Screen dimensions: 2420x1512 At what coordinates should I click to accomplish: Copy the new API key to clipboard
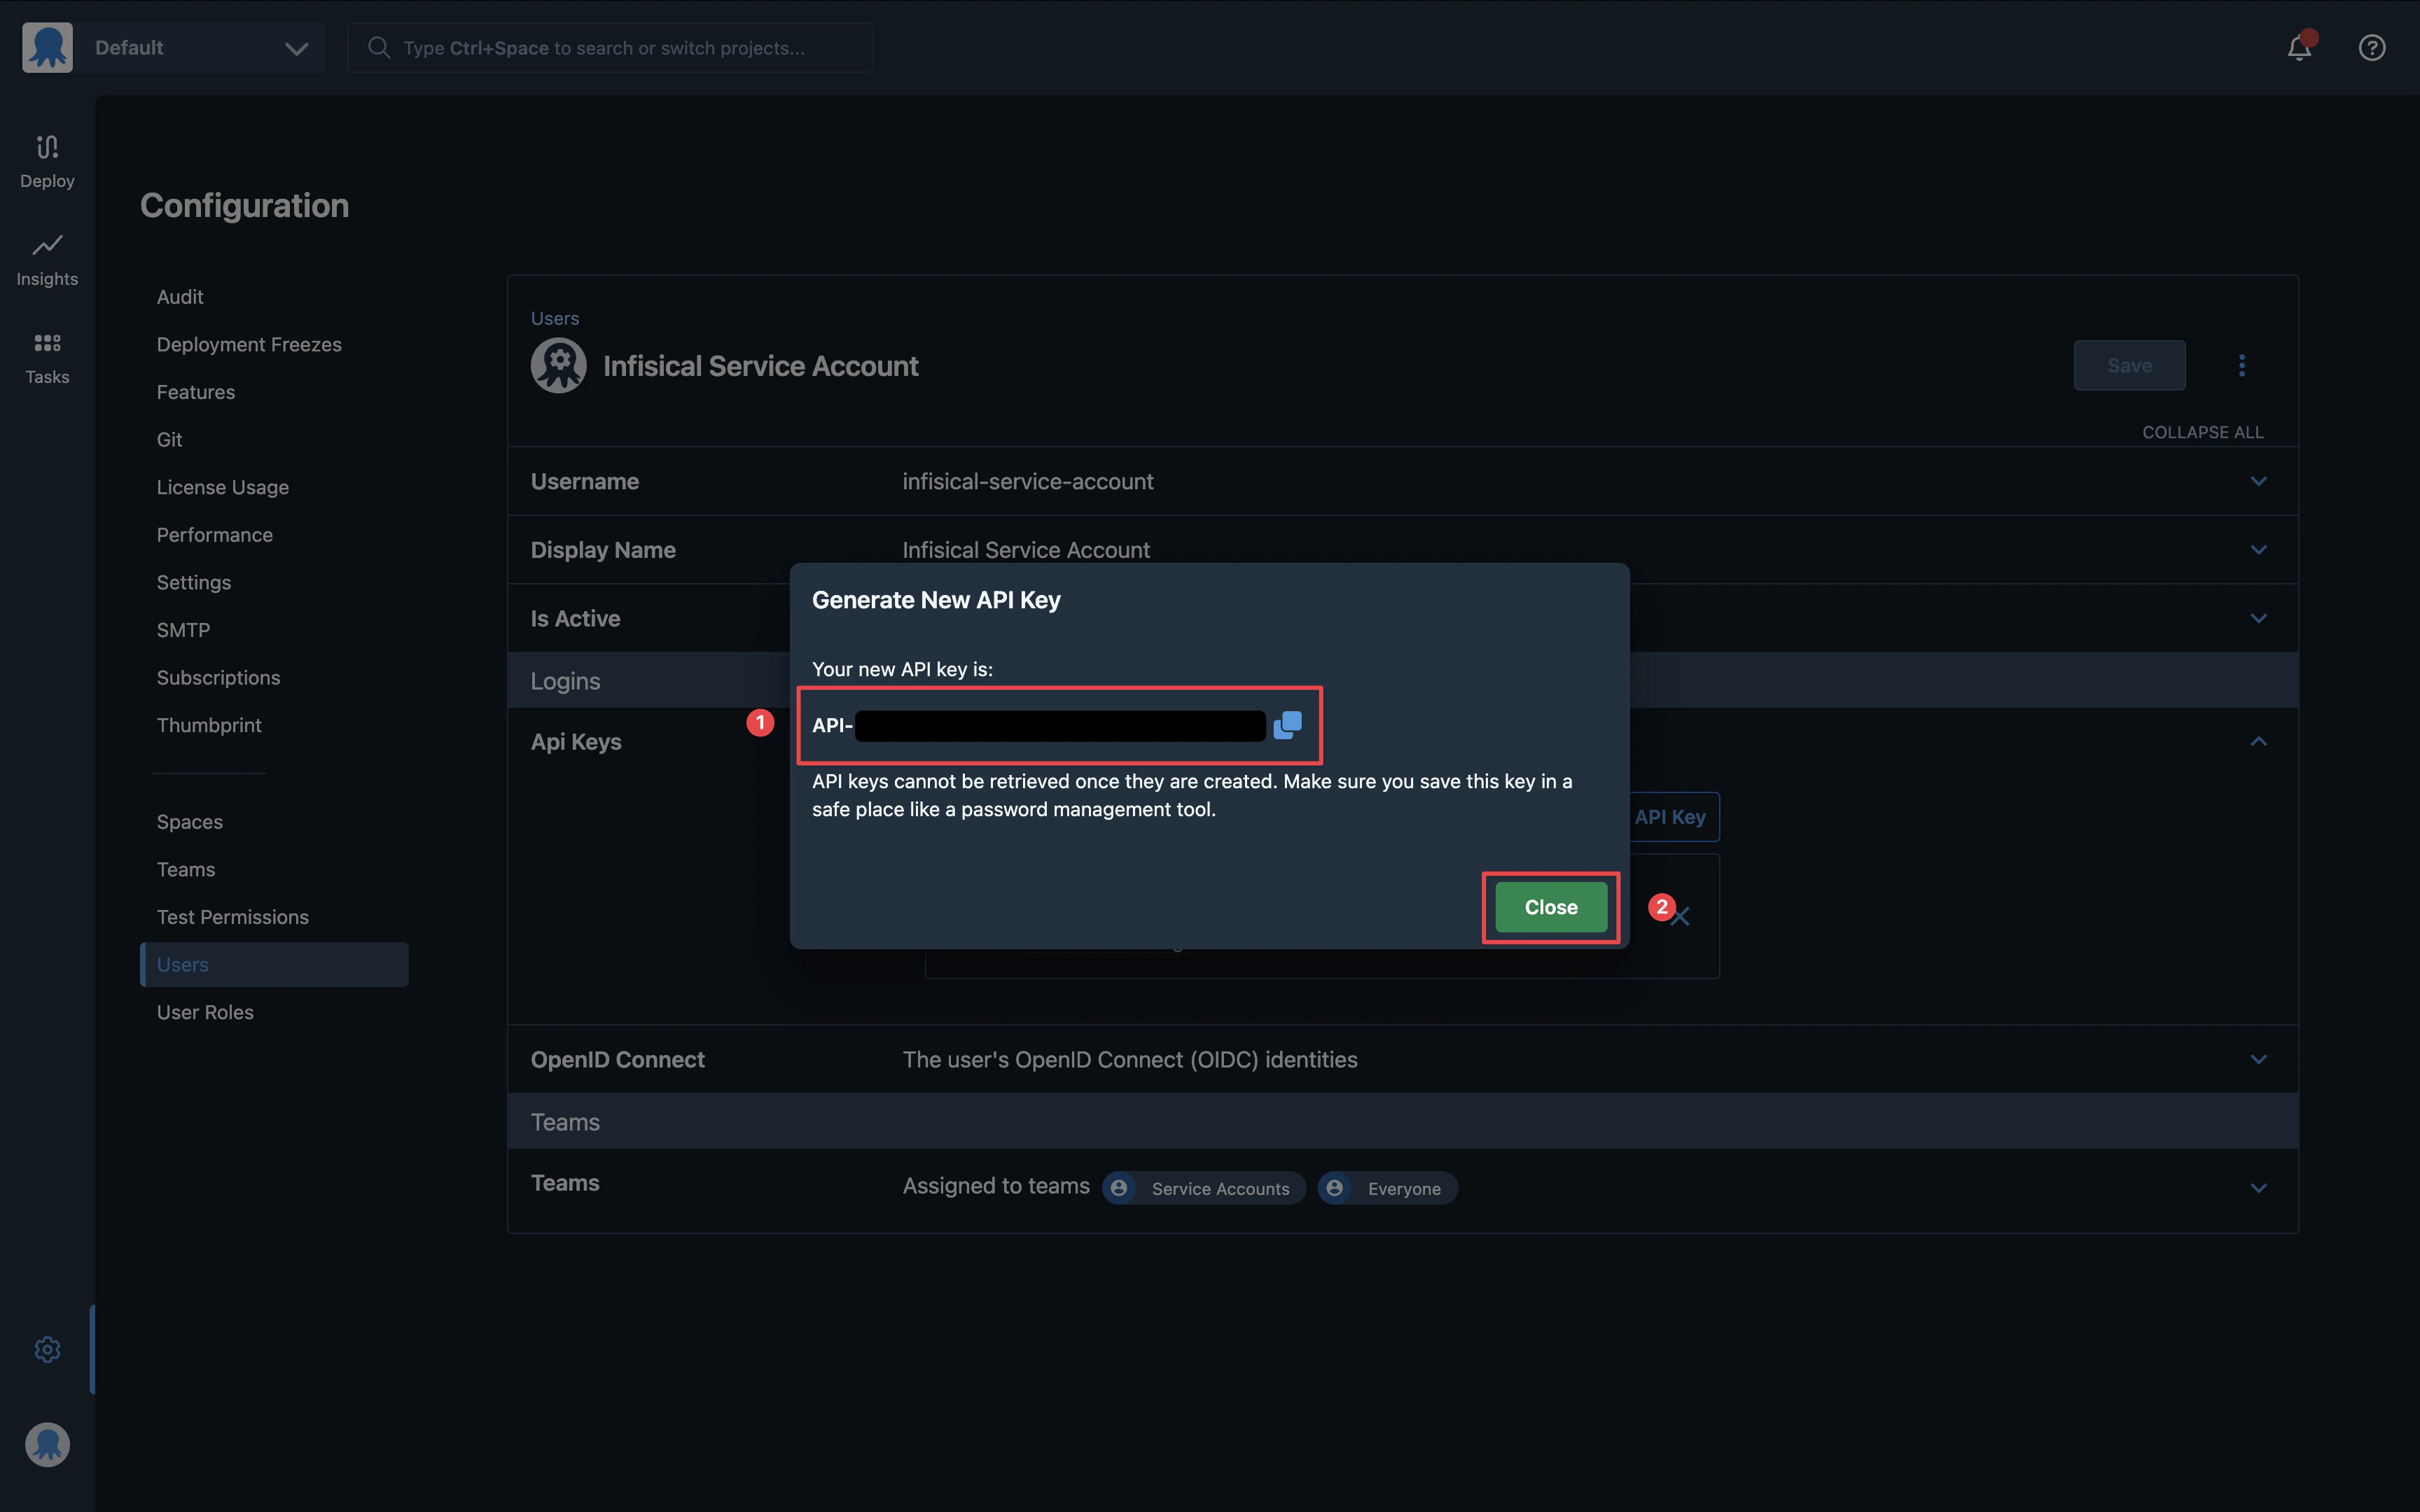coord(1287,725)
